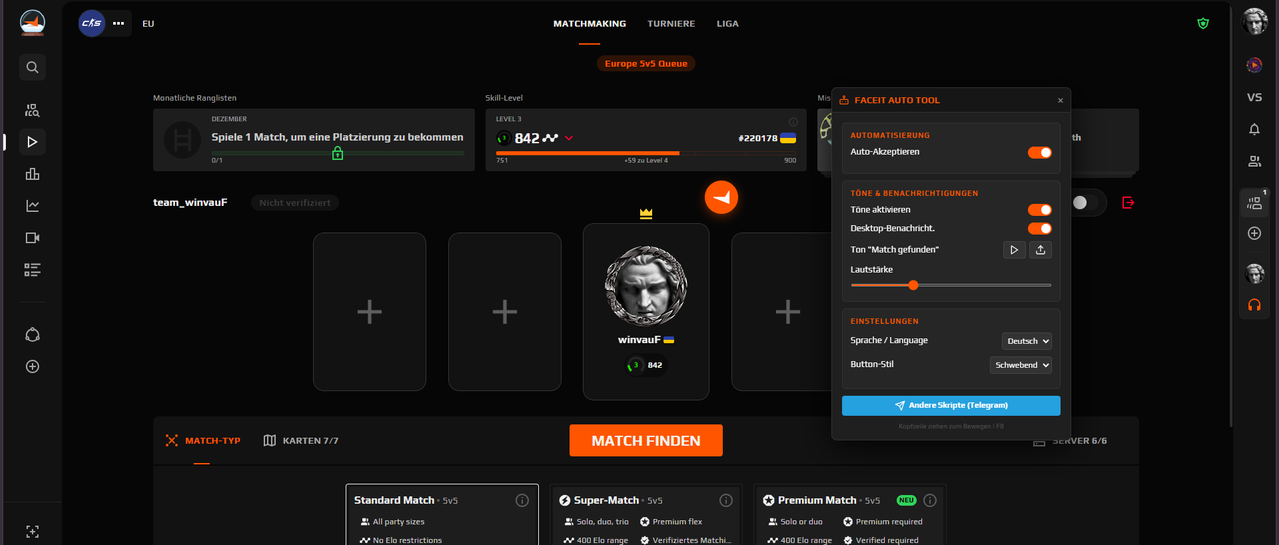
Task: Click the first empty party slot plus
Action: tap(370, 312)
